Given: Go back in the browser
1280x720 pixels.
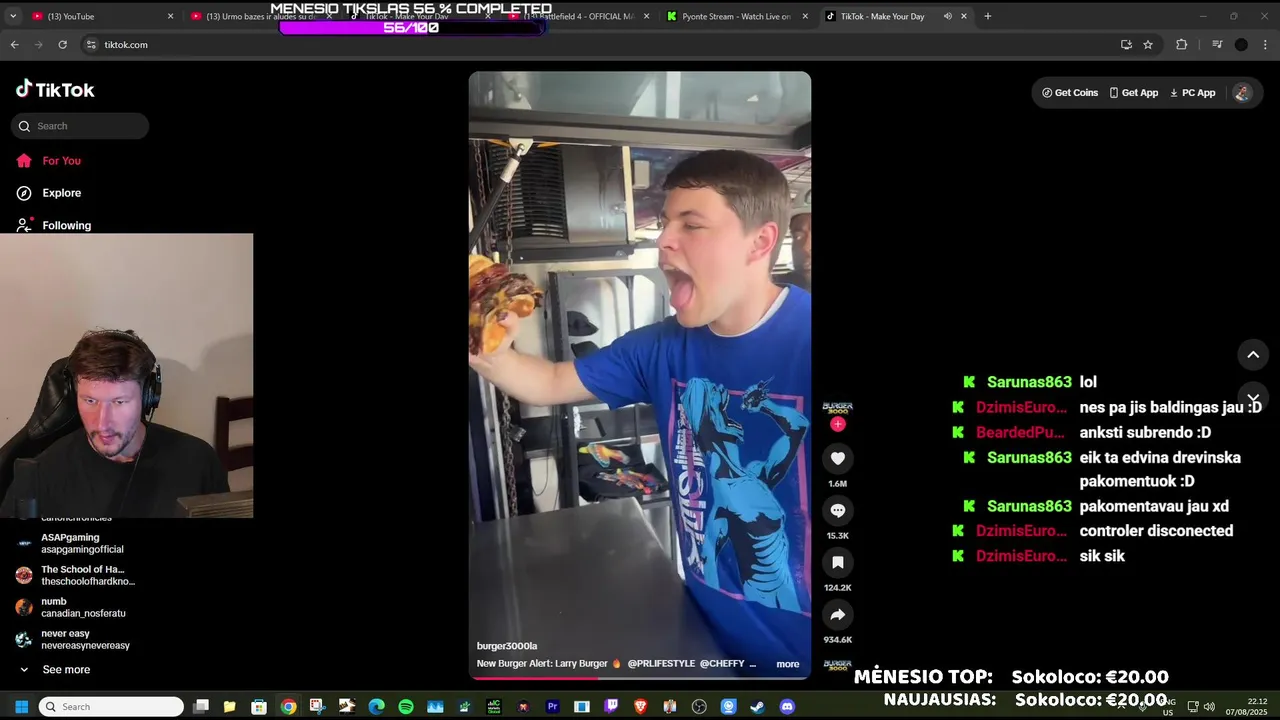Looking at the screenshot, I should (x=14, y=44).
